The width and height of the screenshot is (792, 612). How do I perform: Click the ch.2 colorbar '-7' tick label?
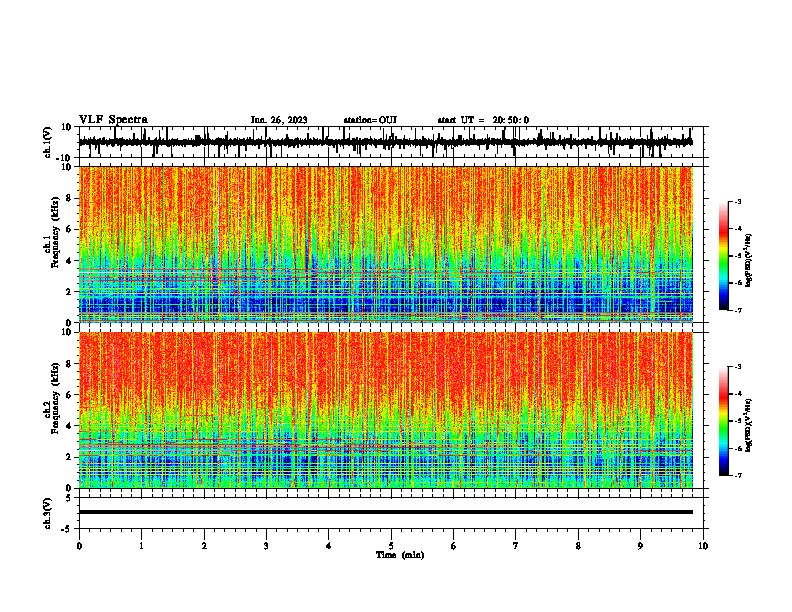[x=738, y=475]
